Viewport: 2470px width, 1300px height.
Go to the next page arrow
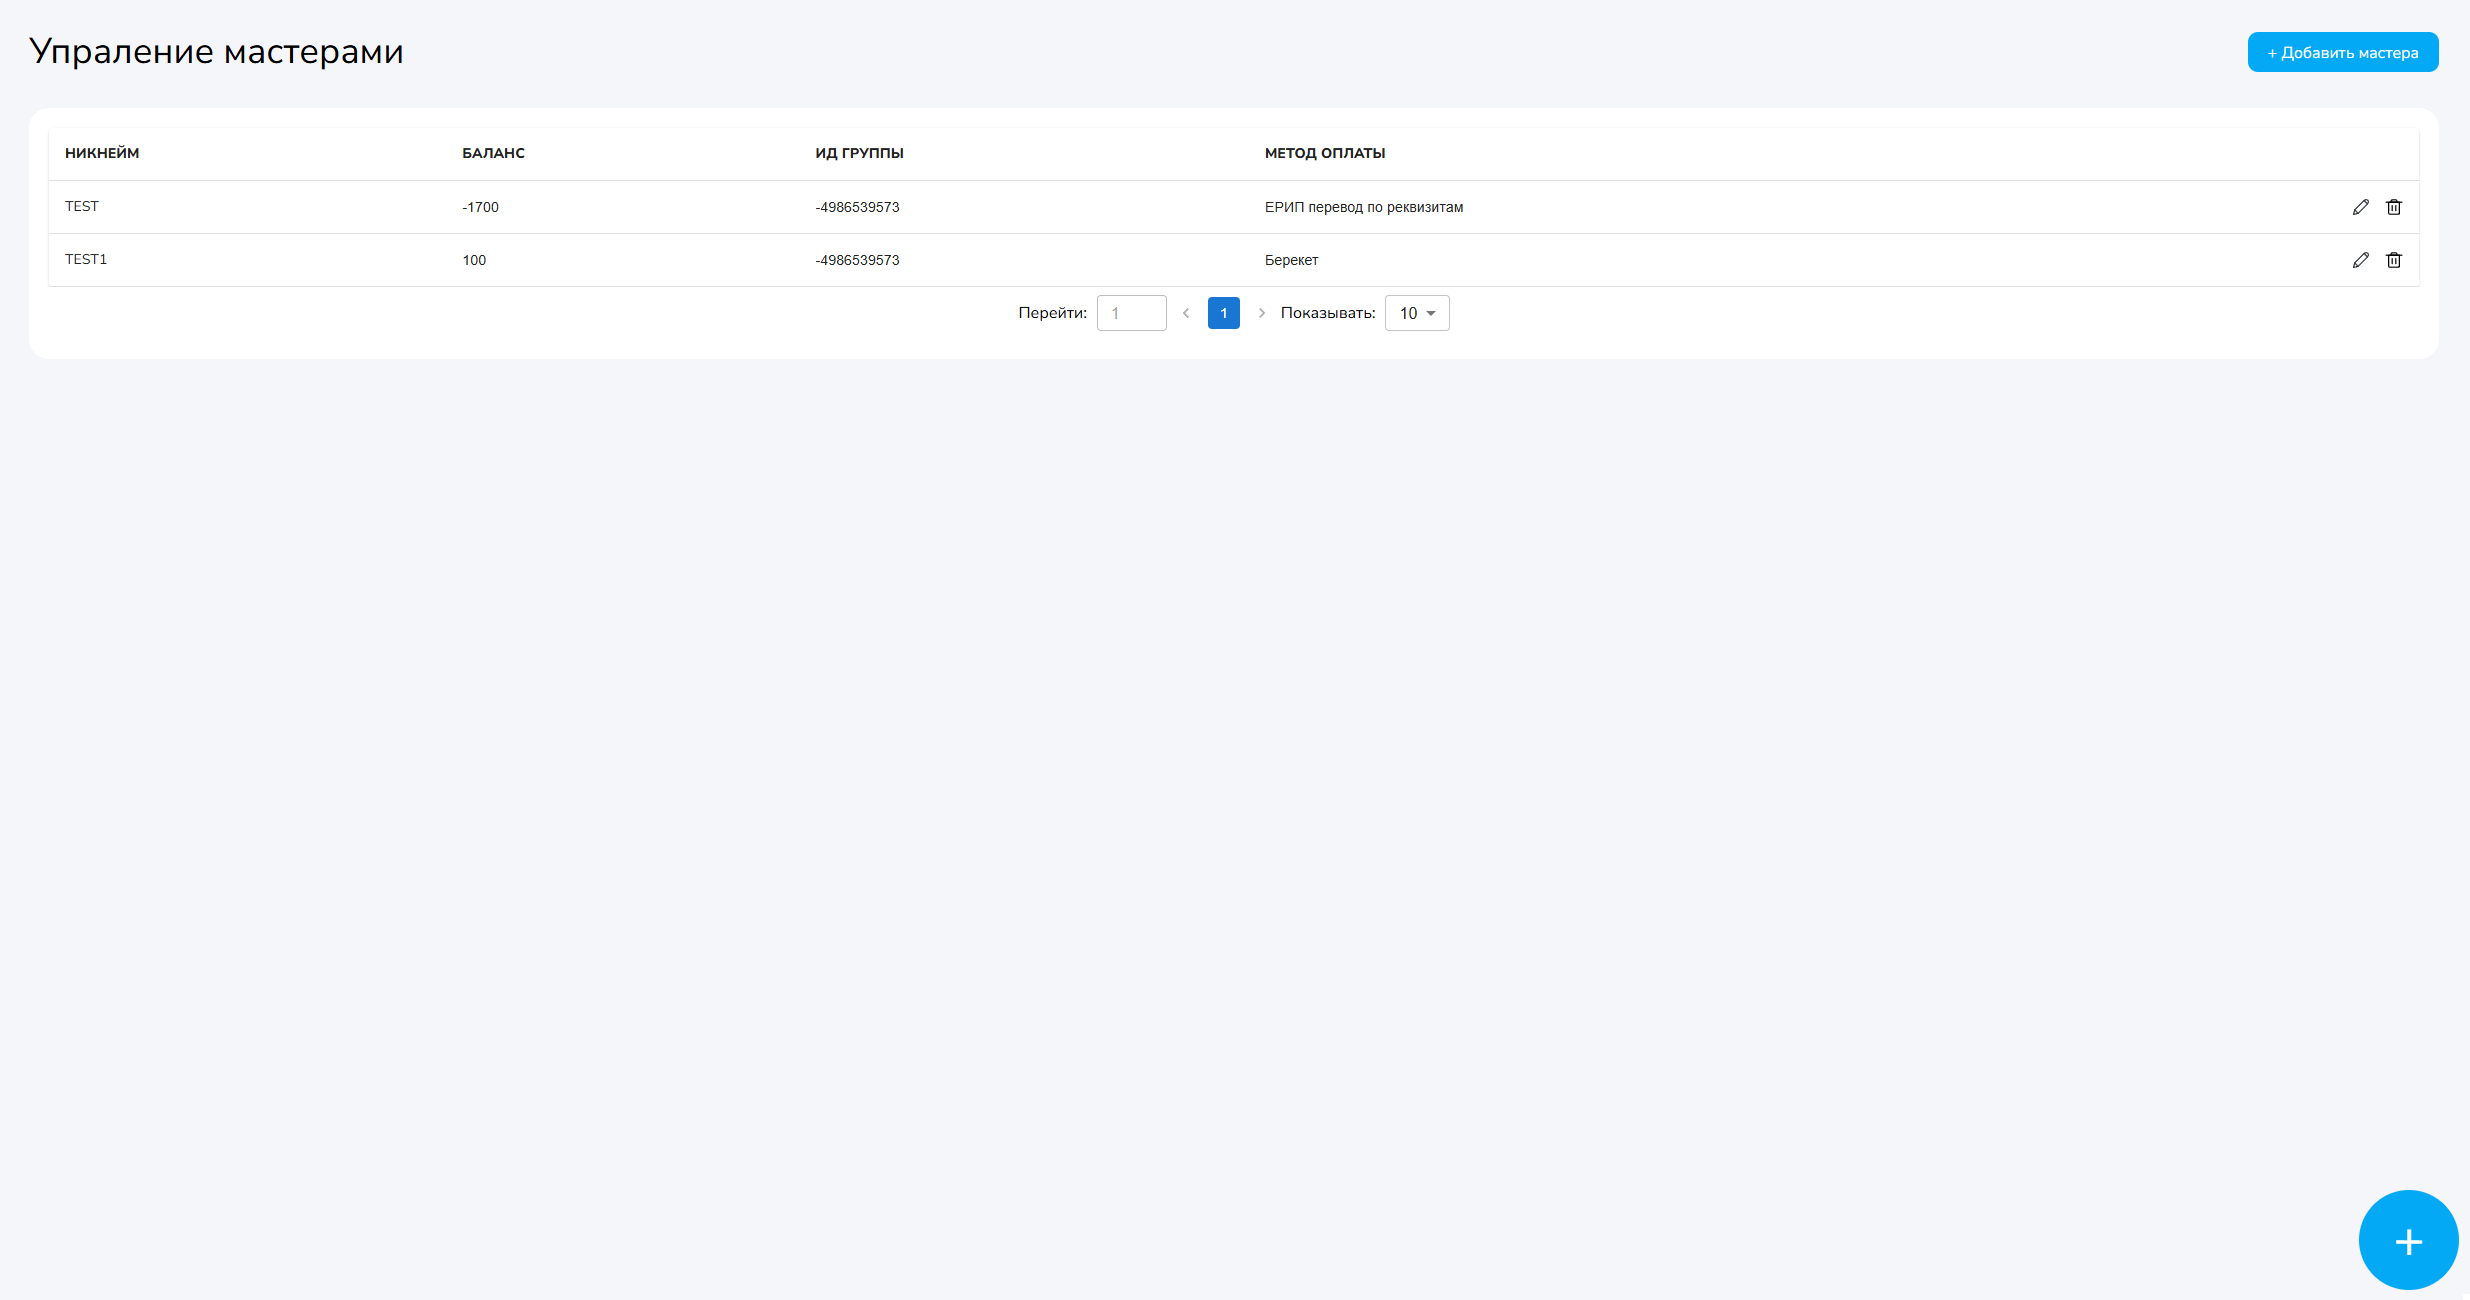pyautogui.click(x=1262, y=313)
